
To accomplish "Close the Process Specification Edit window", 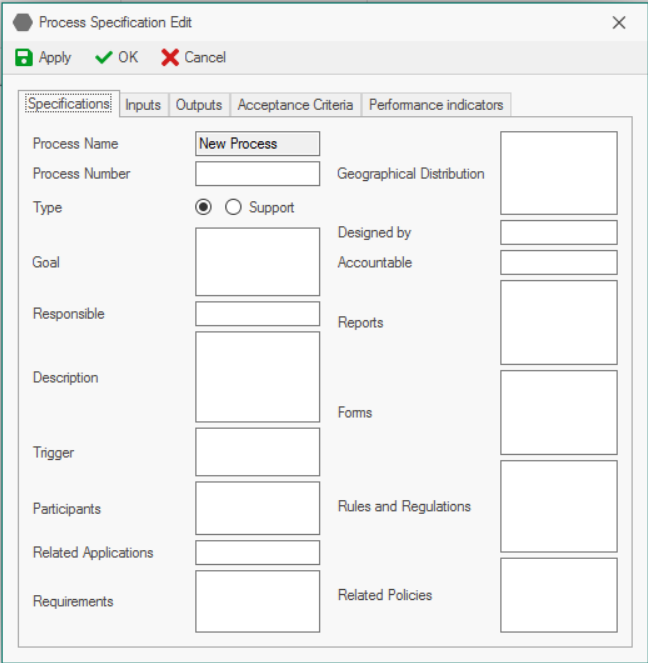I will point(619,22).
